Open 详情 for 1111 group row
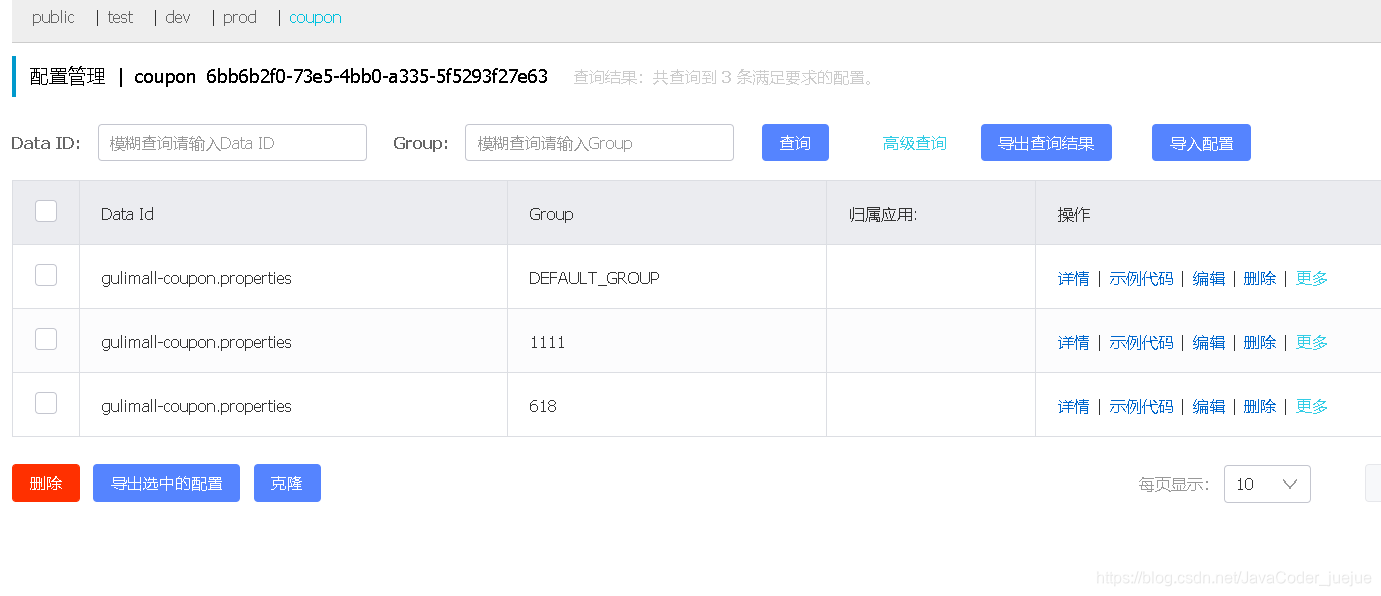Image resolution: width=1381 pixels, height=596 pixels. (x=1073, y=342)
